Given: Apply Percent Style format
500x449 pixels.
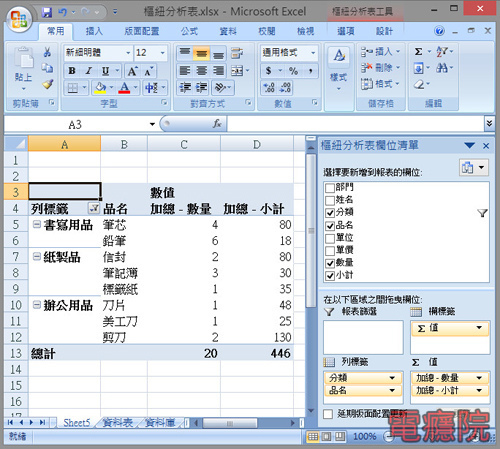Looking at the screenshot, I should [293, 71].
